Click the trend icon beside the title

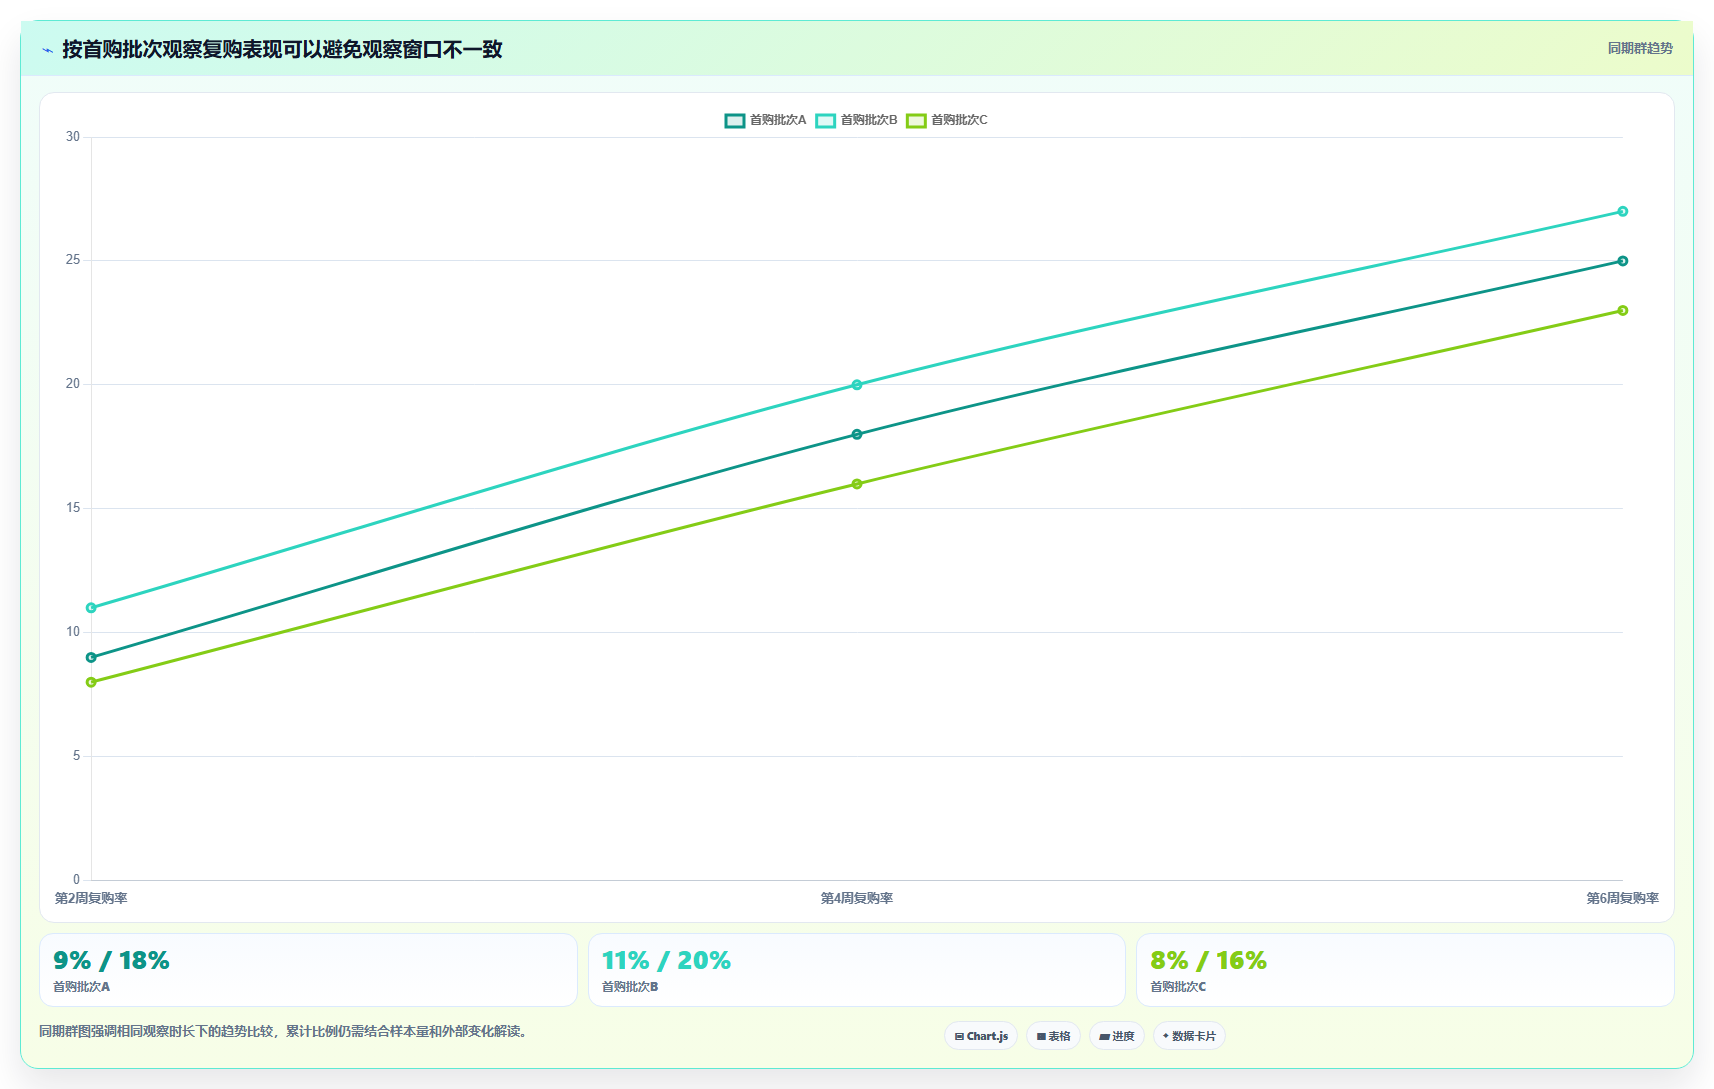47,50
